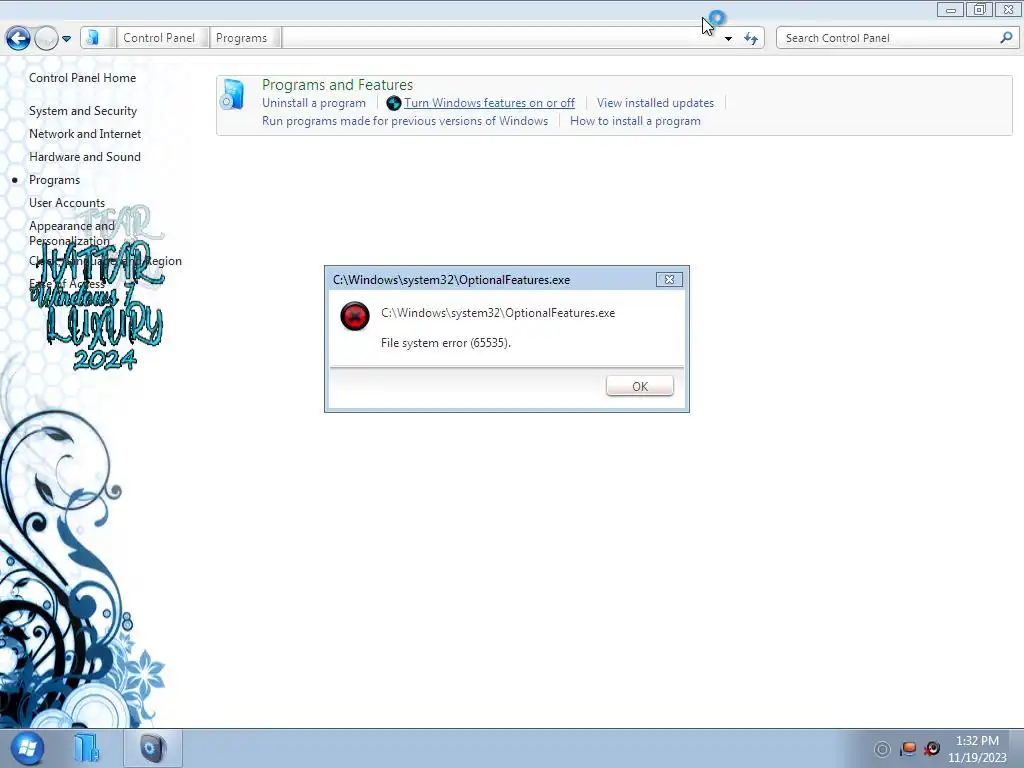This screenshot has width=1024, height=768.
Task: Open View installed updates link
Action: [x=655, y=103]
